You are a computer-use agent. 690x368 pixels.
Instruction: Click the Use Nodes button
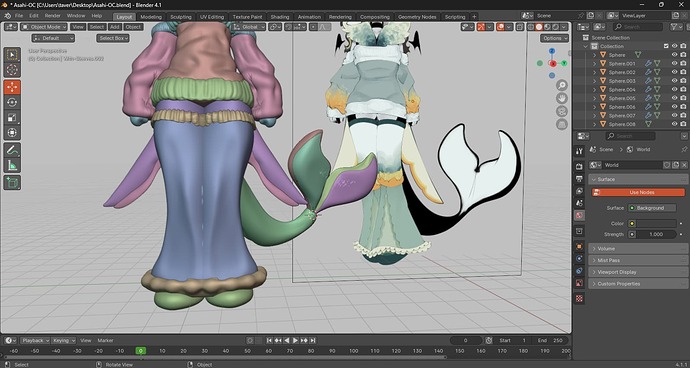(638, 192)
